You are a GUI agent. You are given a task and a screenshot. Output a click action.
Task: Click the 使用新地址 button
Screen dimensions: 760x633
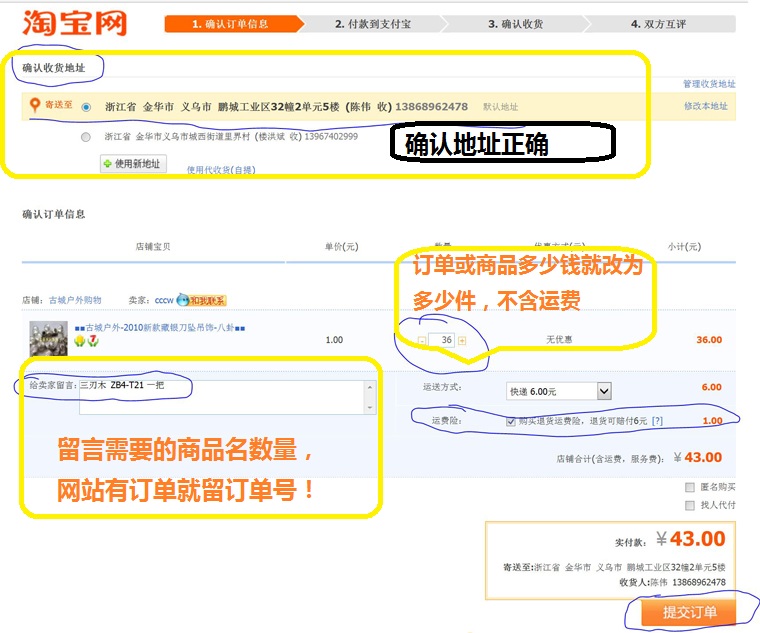point(133,164)
